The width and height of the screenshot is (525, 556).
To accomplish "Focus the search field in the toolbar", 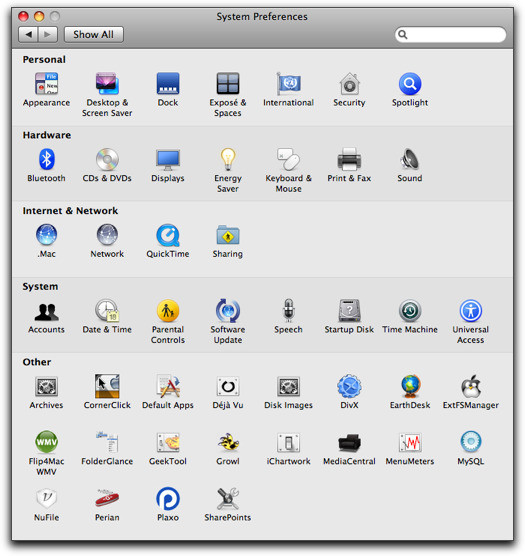I will coord(450,34).
